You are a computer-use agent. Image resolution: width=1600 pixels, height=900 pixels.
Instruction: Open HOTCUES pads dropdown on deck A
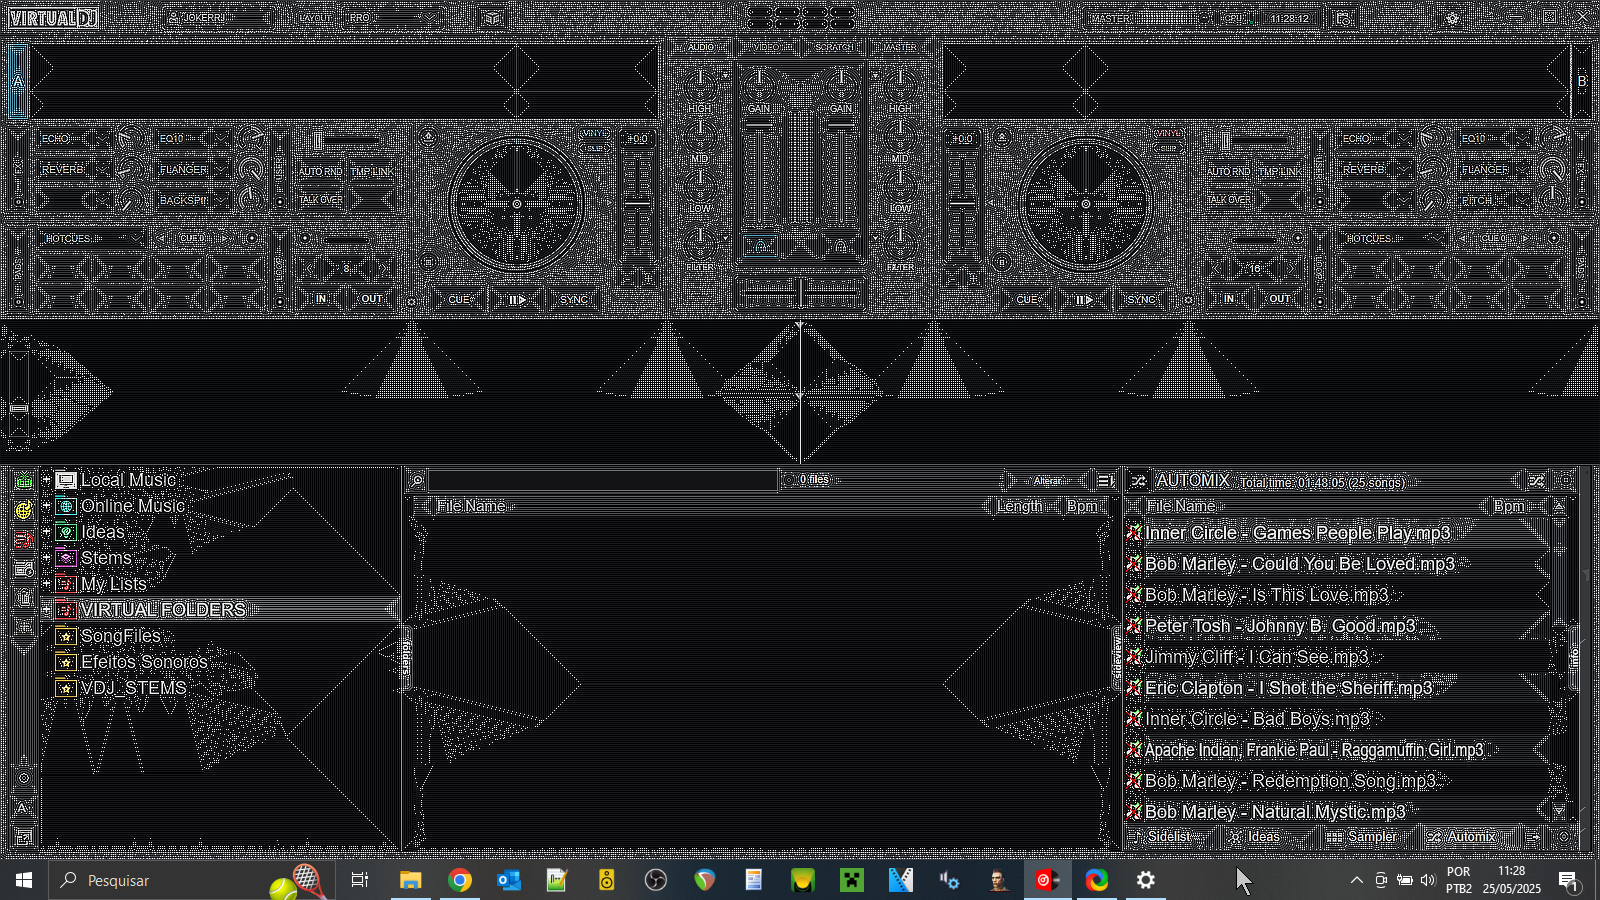tap(93, 239)
